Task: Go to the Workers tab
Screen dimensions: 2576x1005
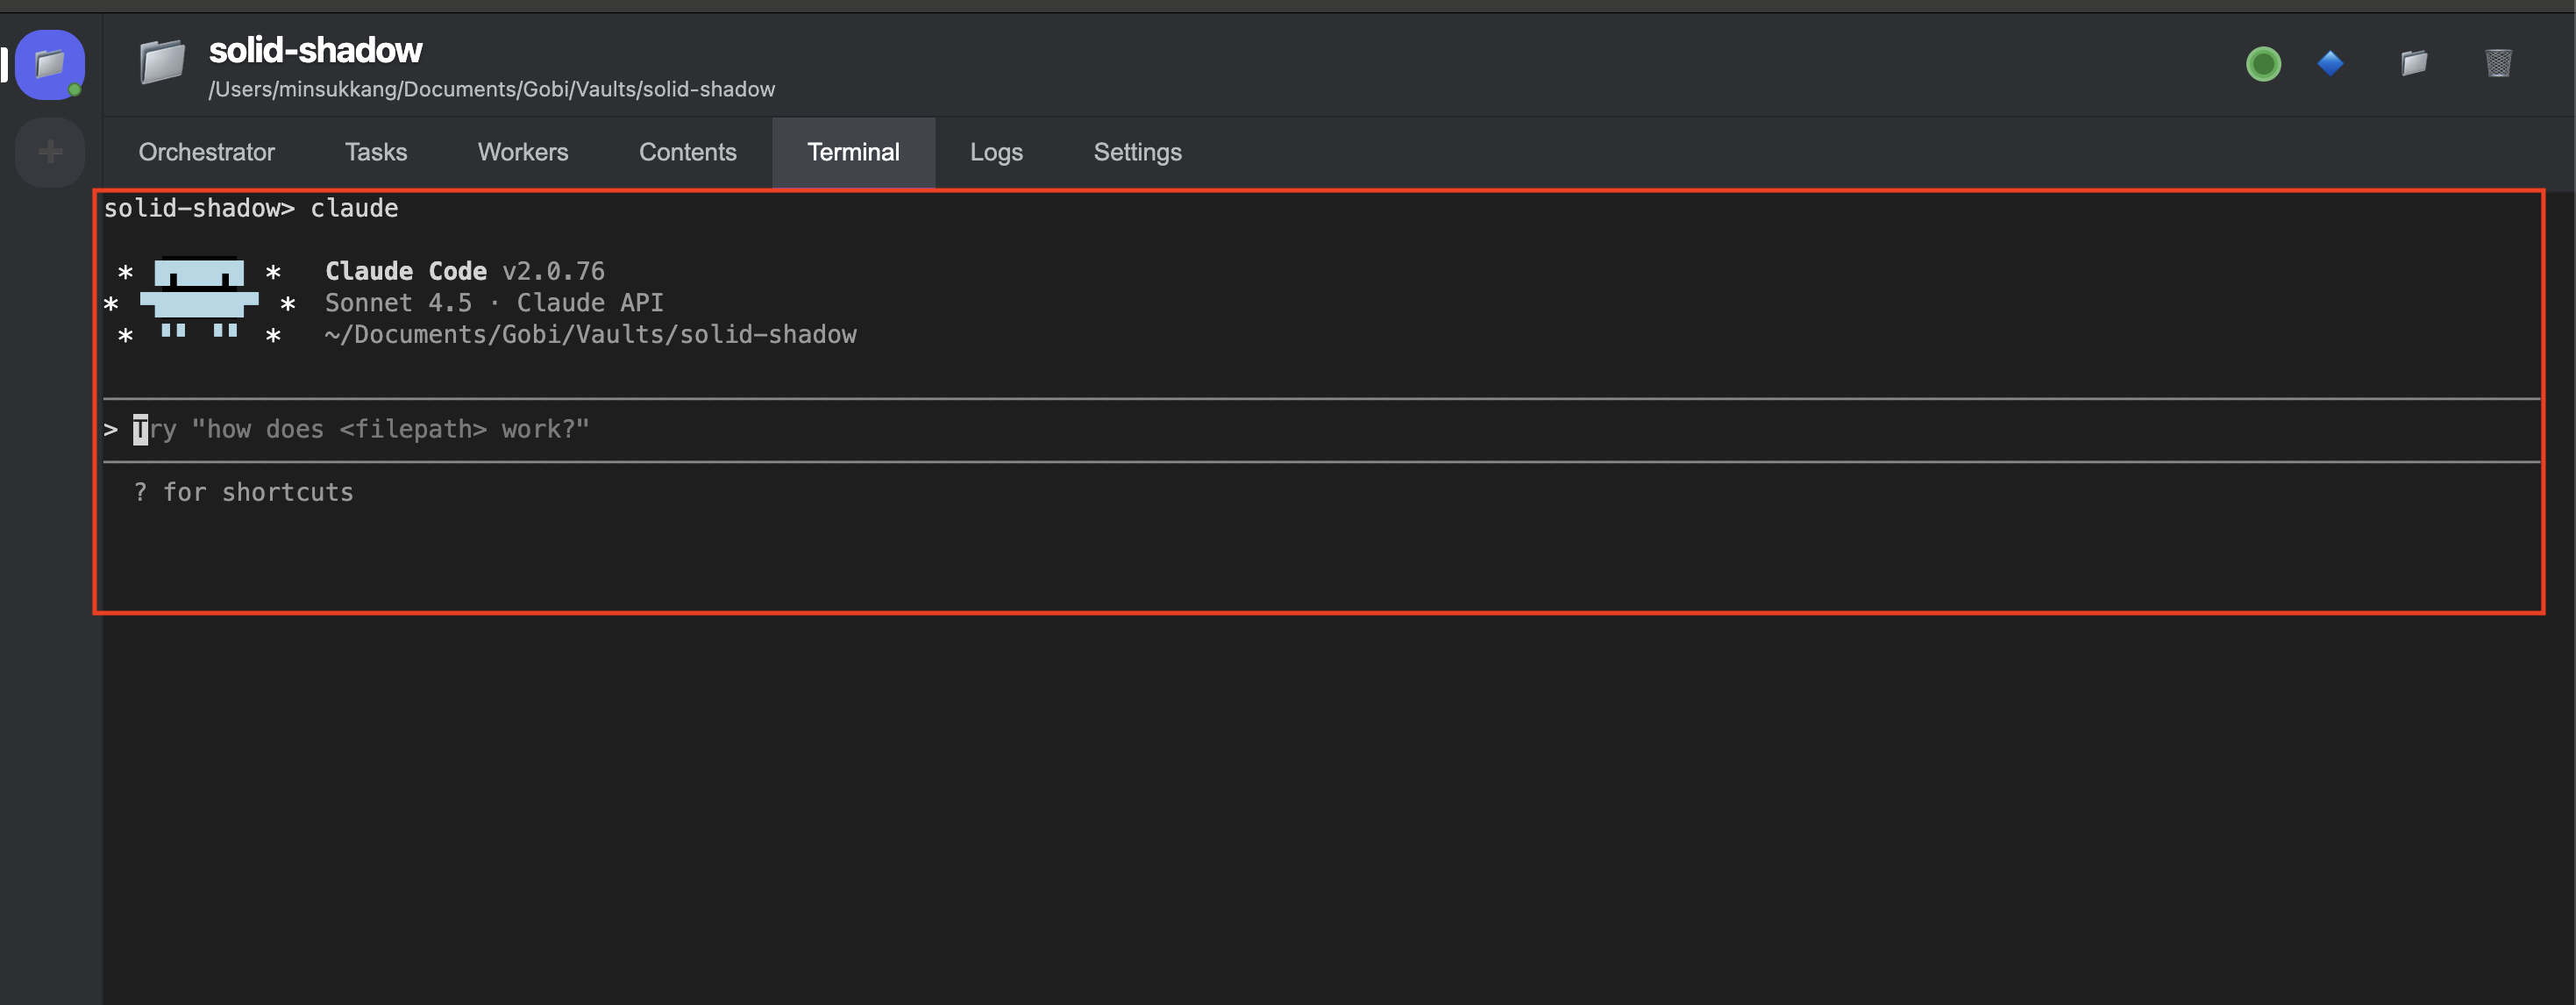Action: tap(523, 152)
